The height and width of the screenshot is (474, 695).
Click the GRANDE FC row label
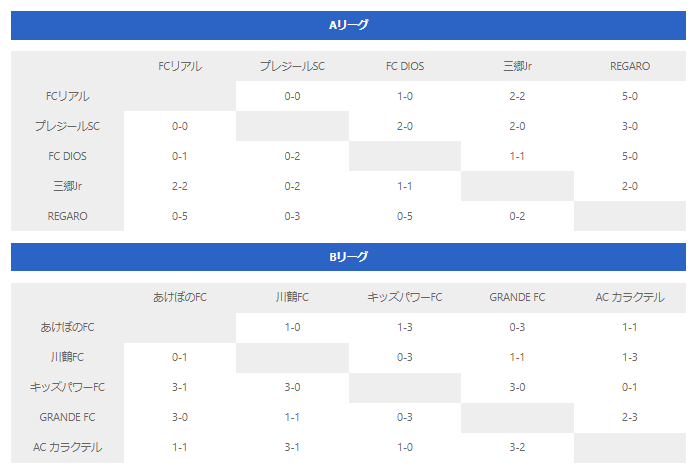click(67, 417)
